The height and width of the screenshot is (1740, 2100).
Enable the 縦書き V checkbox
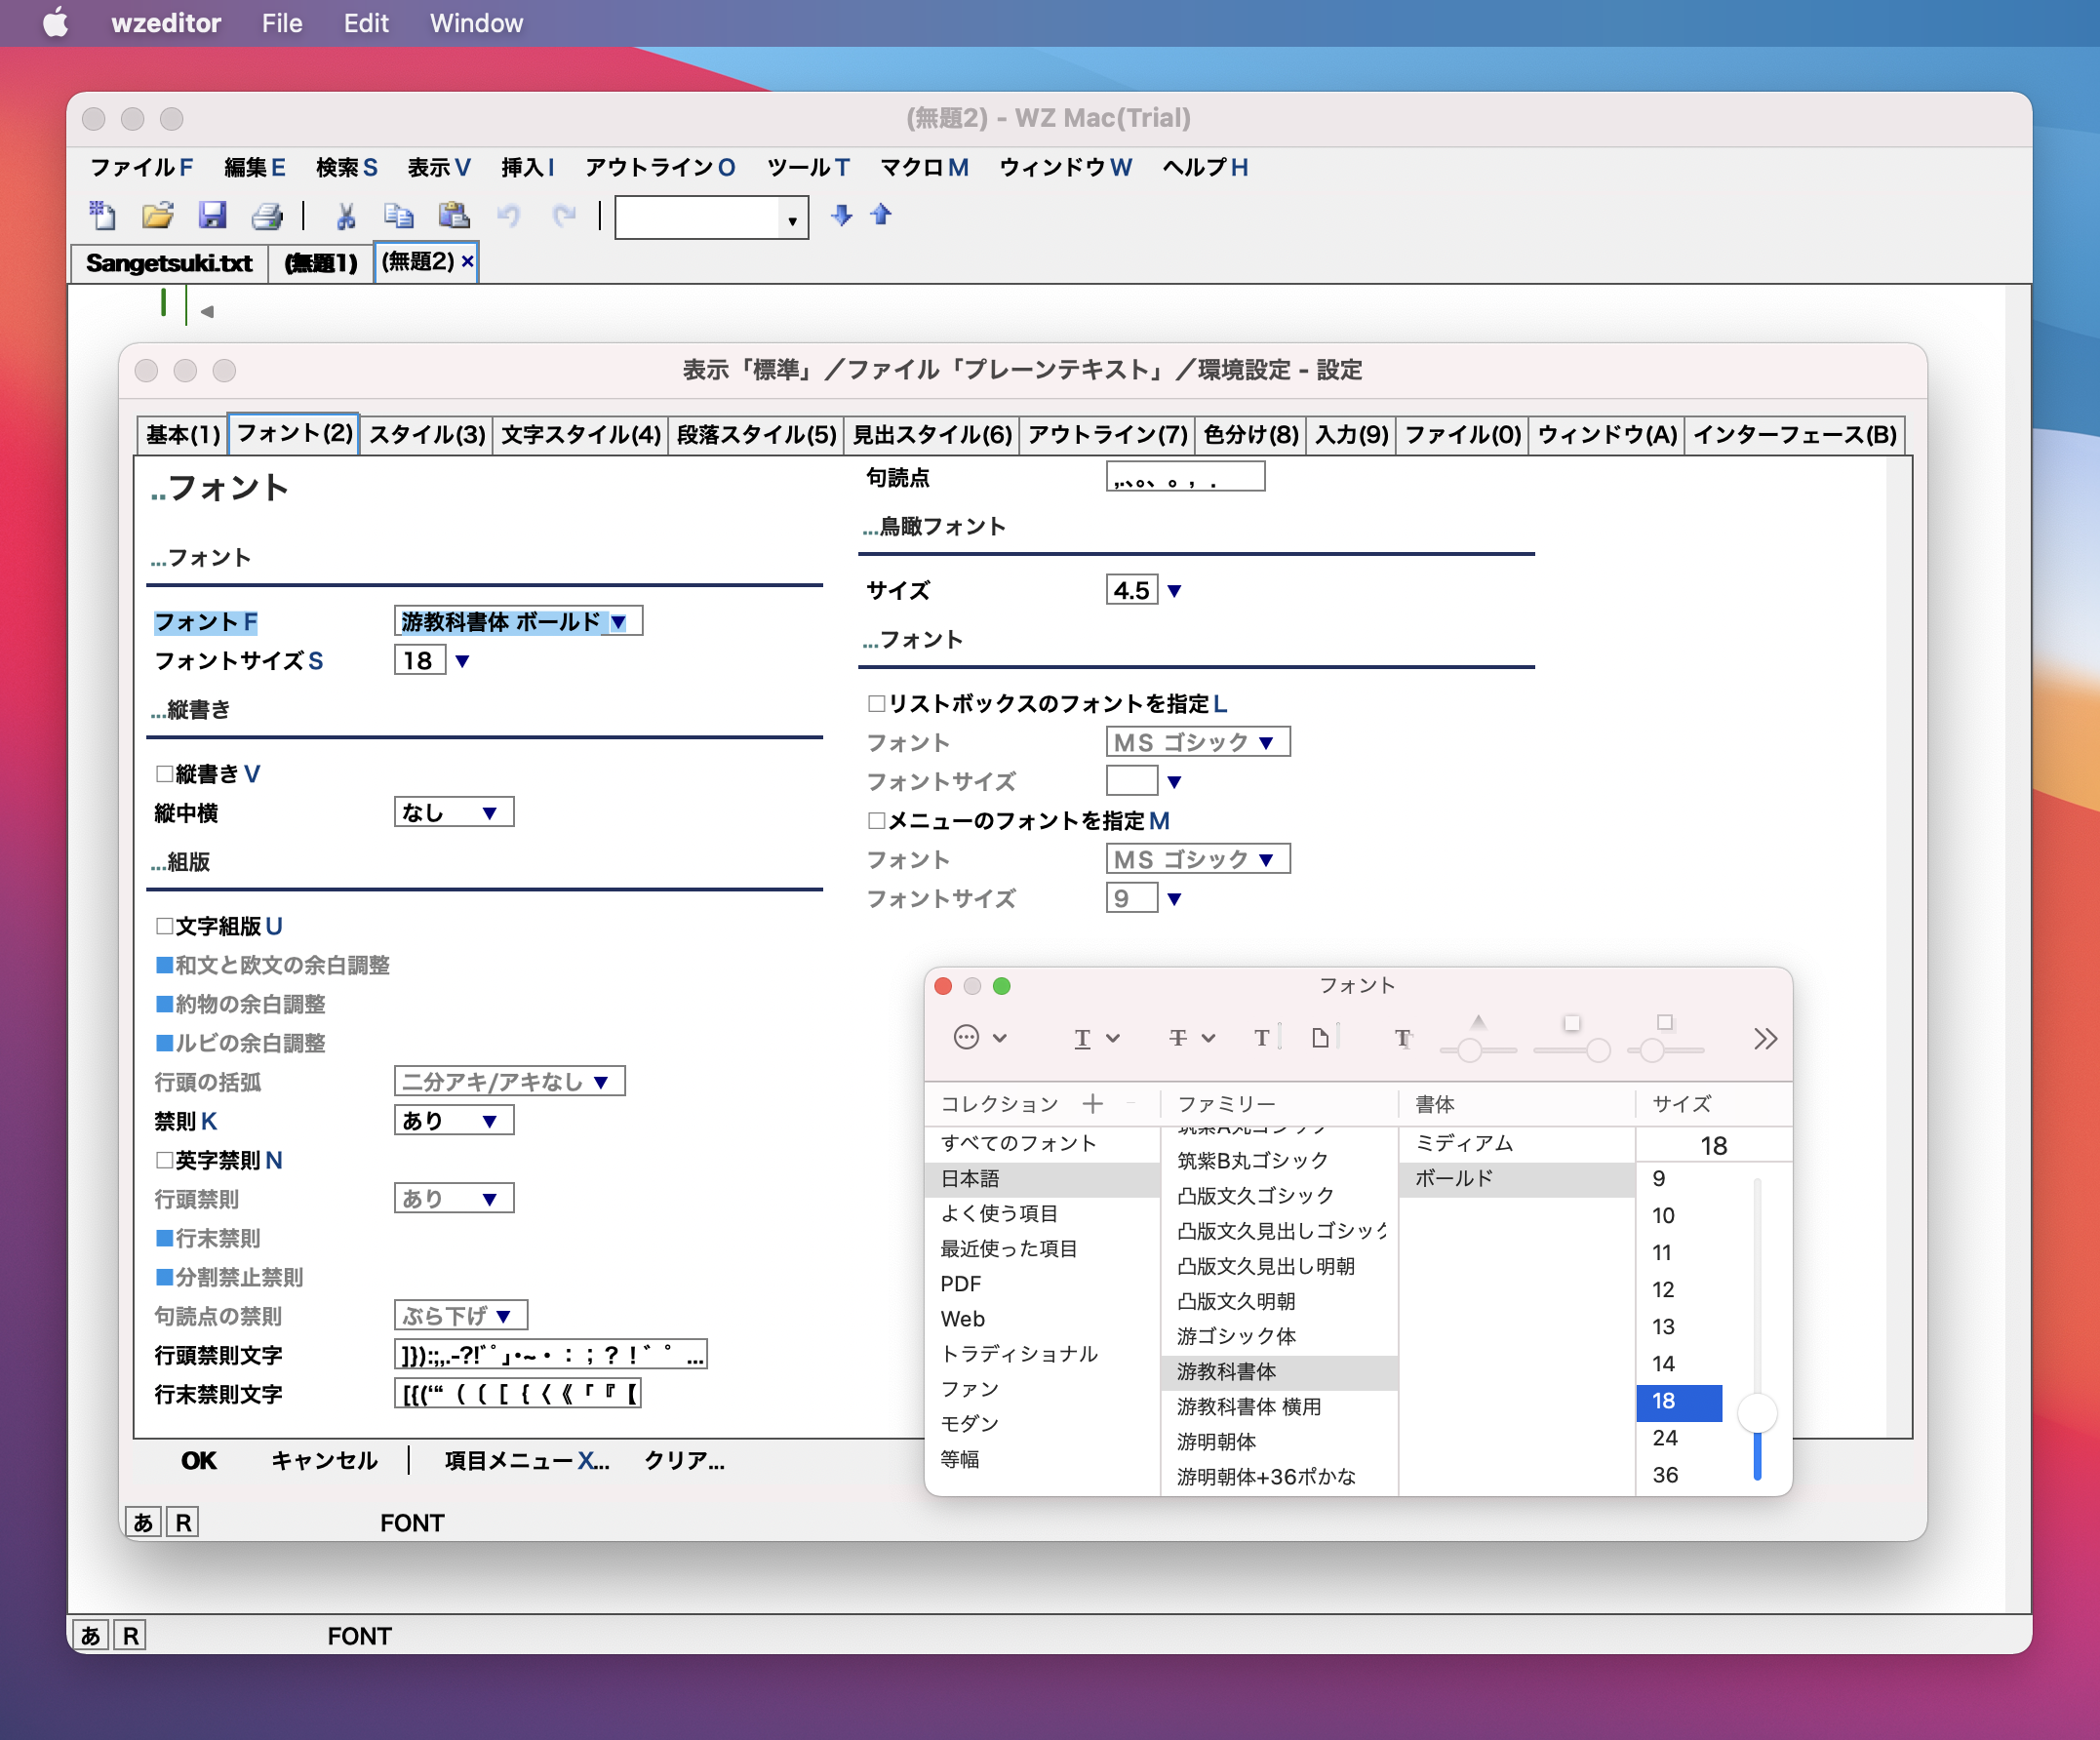(x=165, y=774)
